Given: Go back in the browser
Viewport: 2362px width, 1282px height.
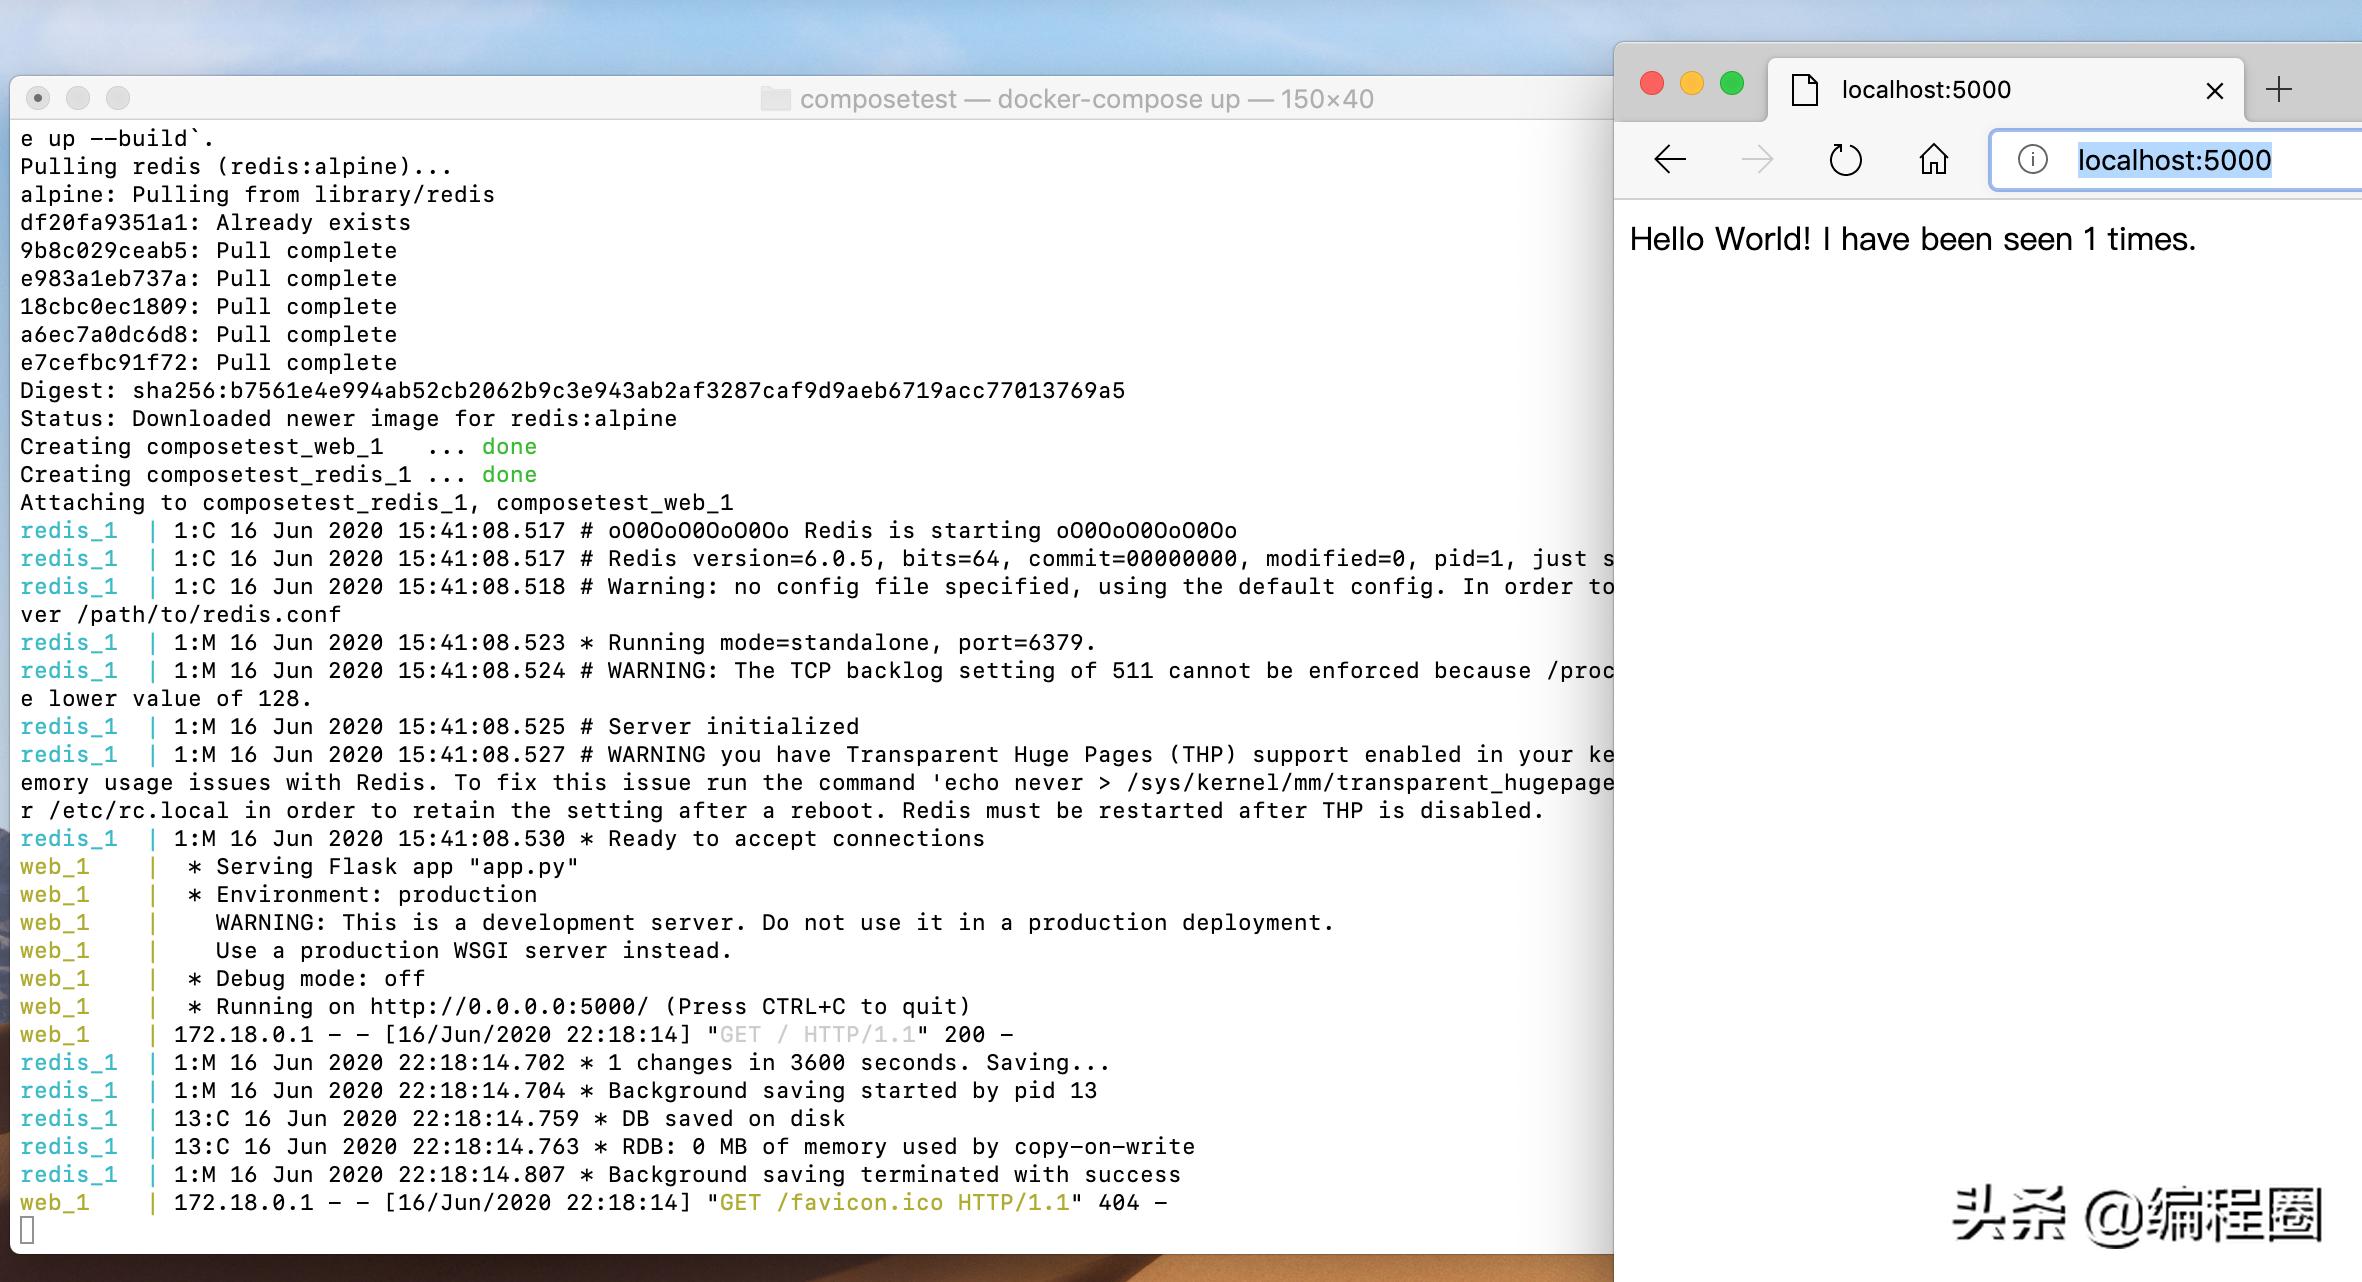Looking at the screenshot, I should click(x=1670, y=160).
